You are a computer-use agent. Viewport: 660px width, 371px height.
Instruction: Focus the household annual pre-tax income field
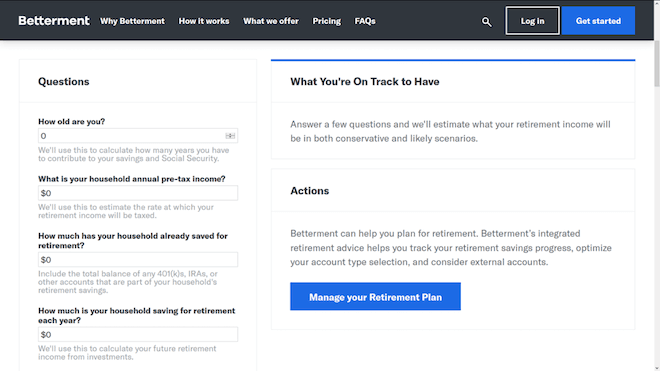click(x=138, y=193)
